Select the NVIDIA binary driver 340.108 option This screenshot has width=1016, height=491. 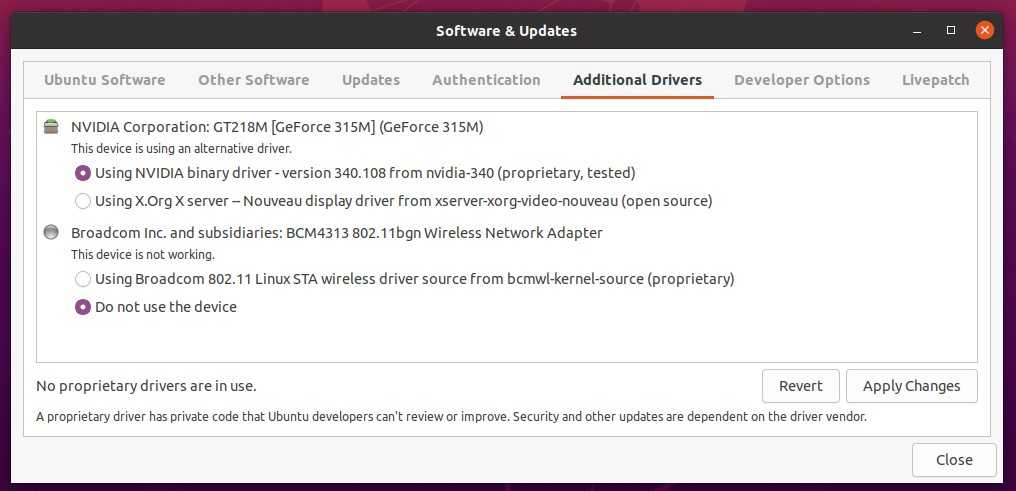point(84,173)
